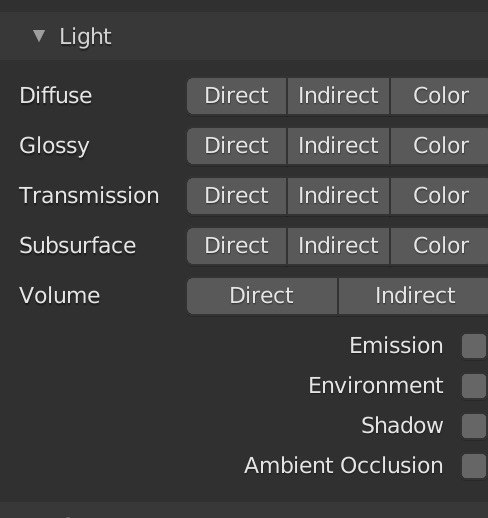Toggle the Glossy Indirect pass
488x518 pixels.
pos(338,146)
